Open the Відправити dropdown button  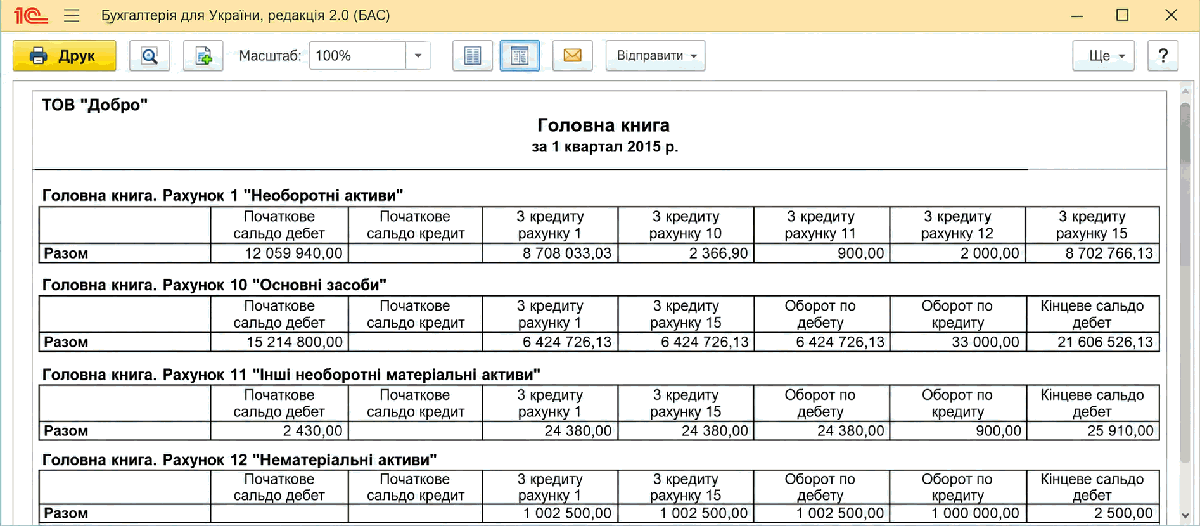pos(655,56)
